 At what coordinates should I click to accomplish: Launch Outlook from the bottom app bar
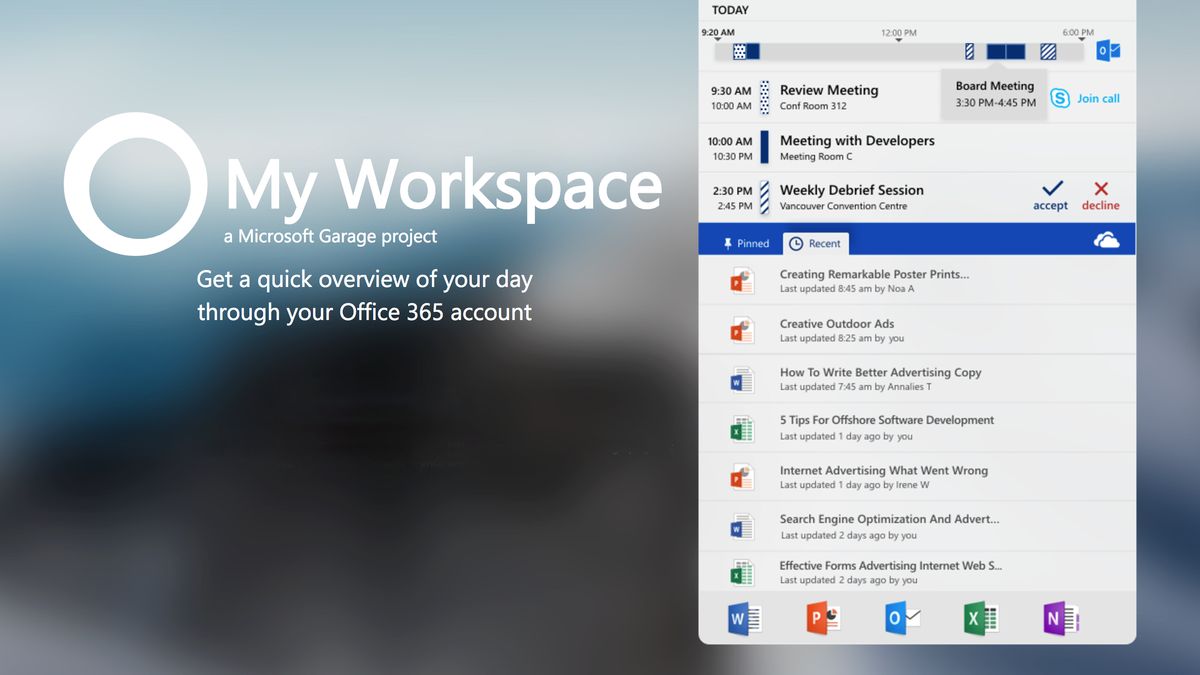pos(903,619)
